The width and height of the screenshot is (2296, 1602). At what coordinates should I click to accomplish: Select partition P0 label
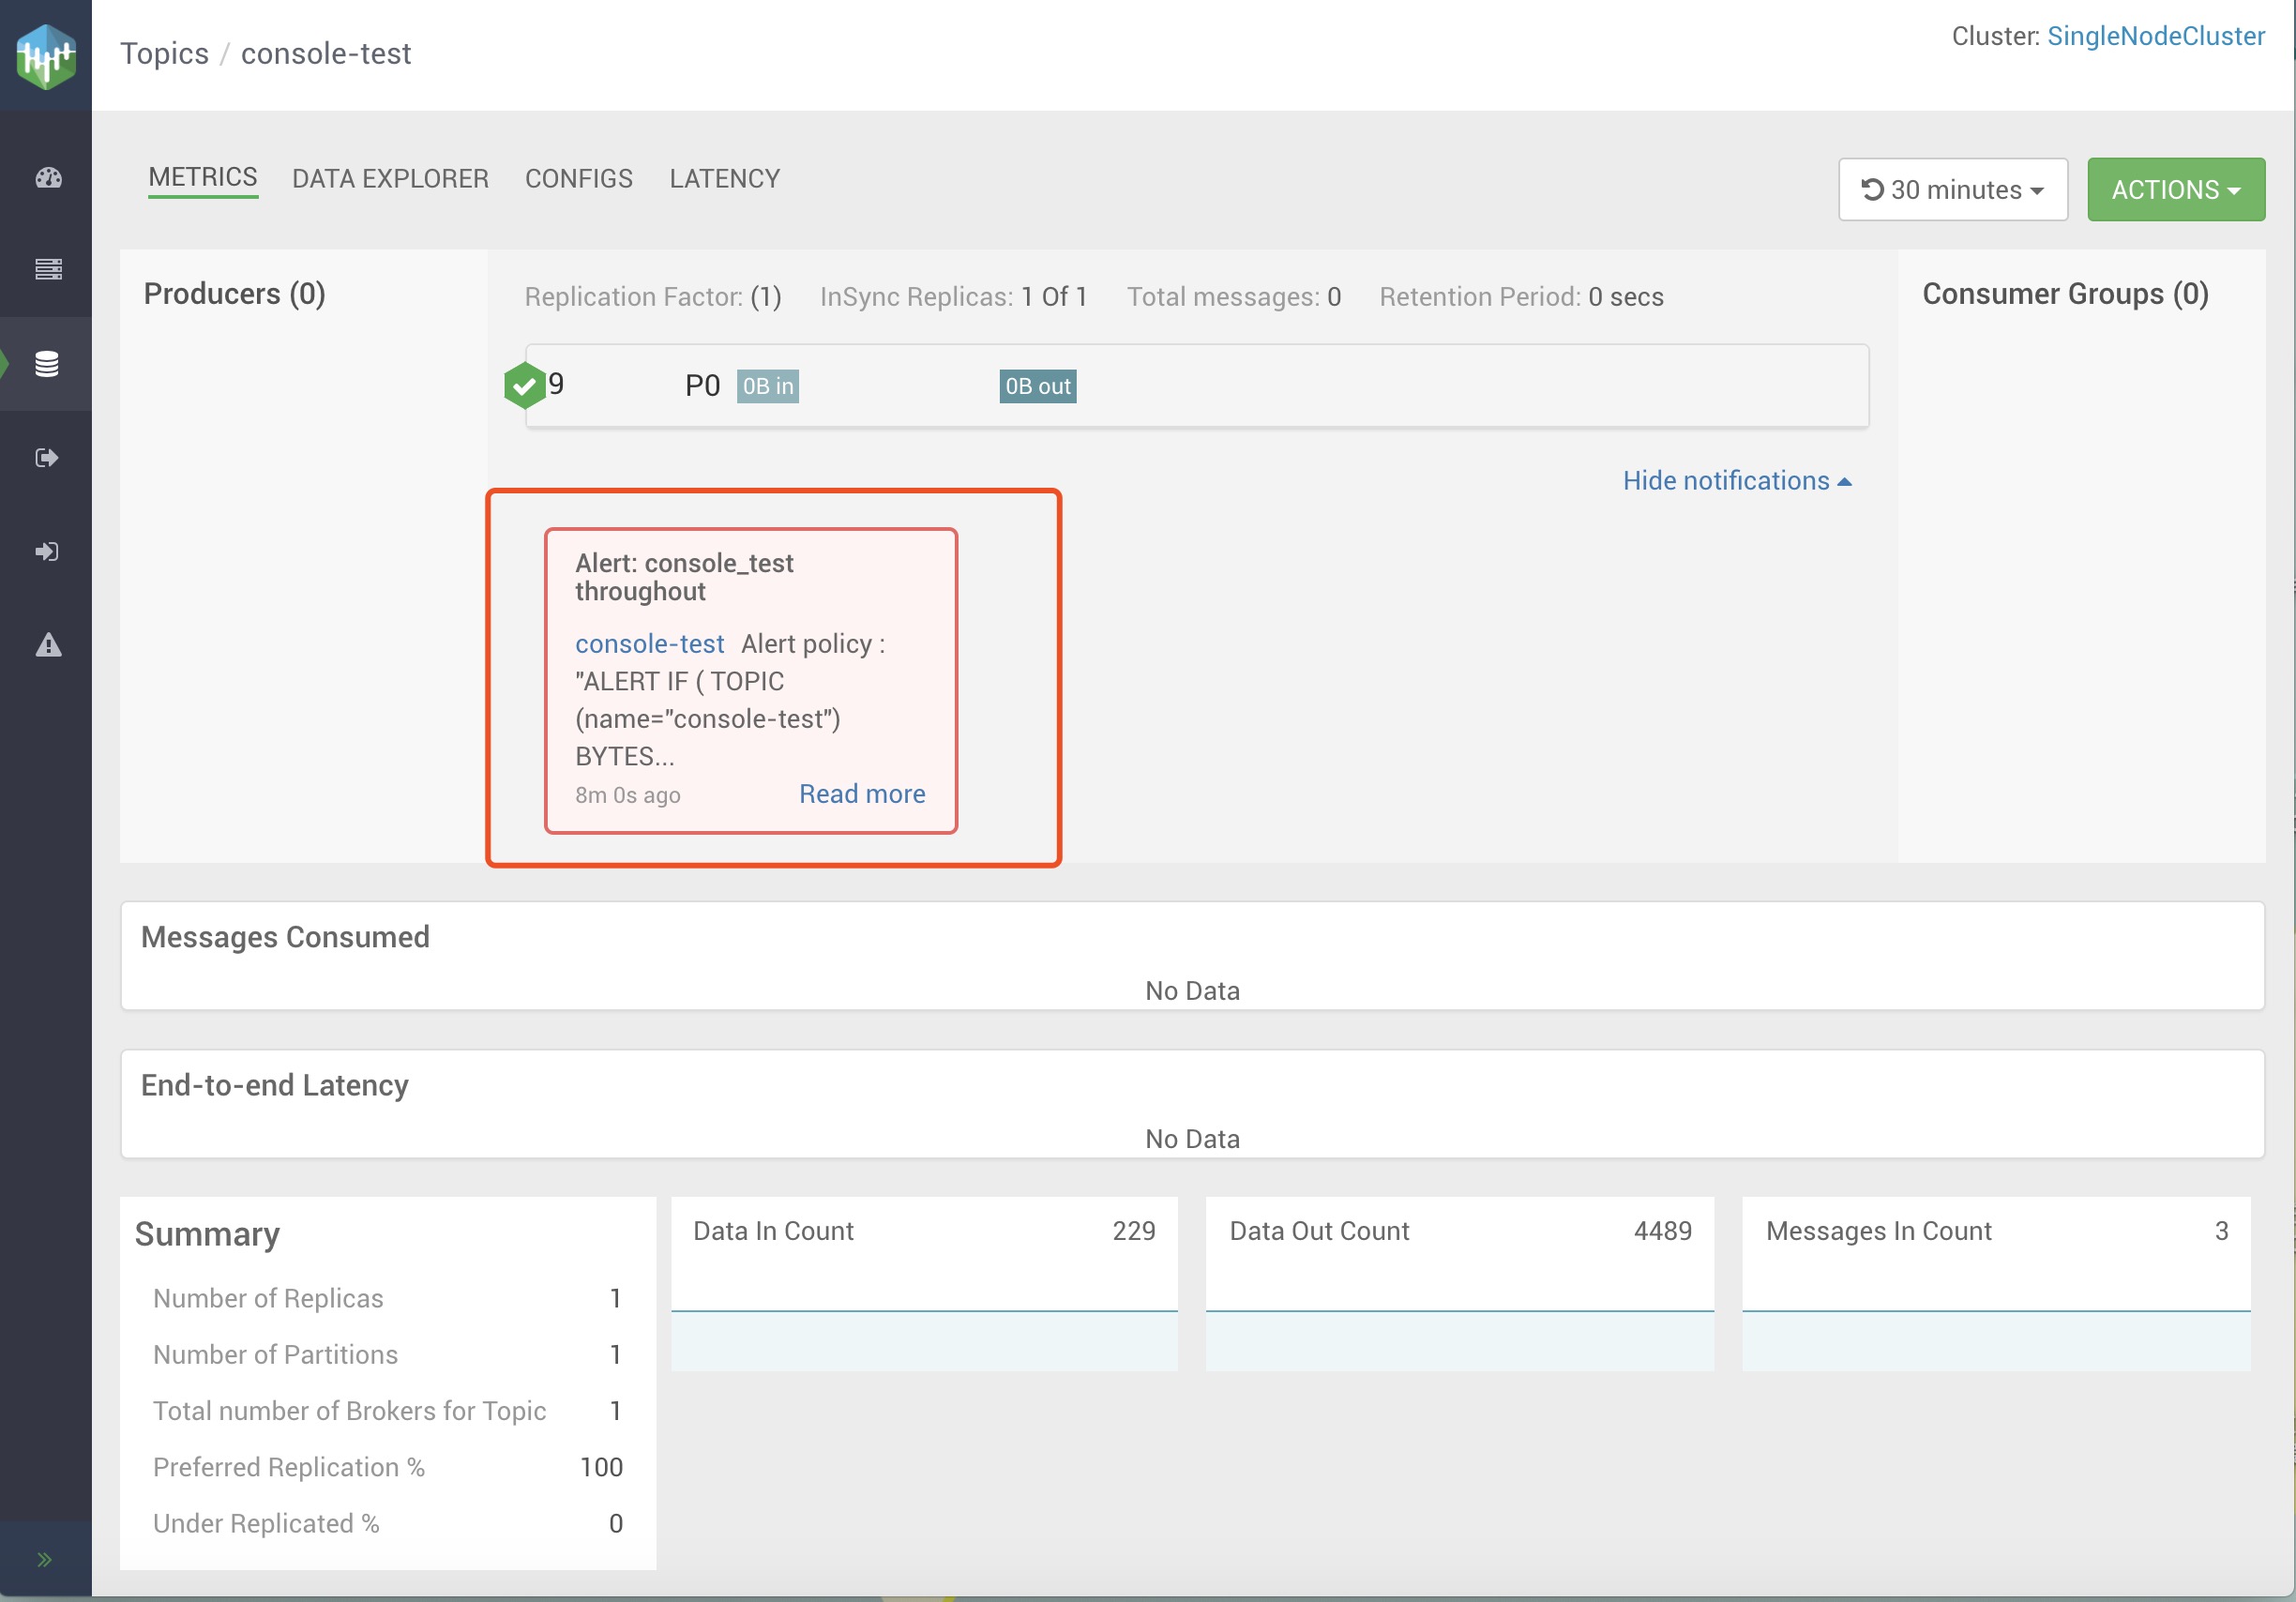[702, 386]
